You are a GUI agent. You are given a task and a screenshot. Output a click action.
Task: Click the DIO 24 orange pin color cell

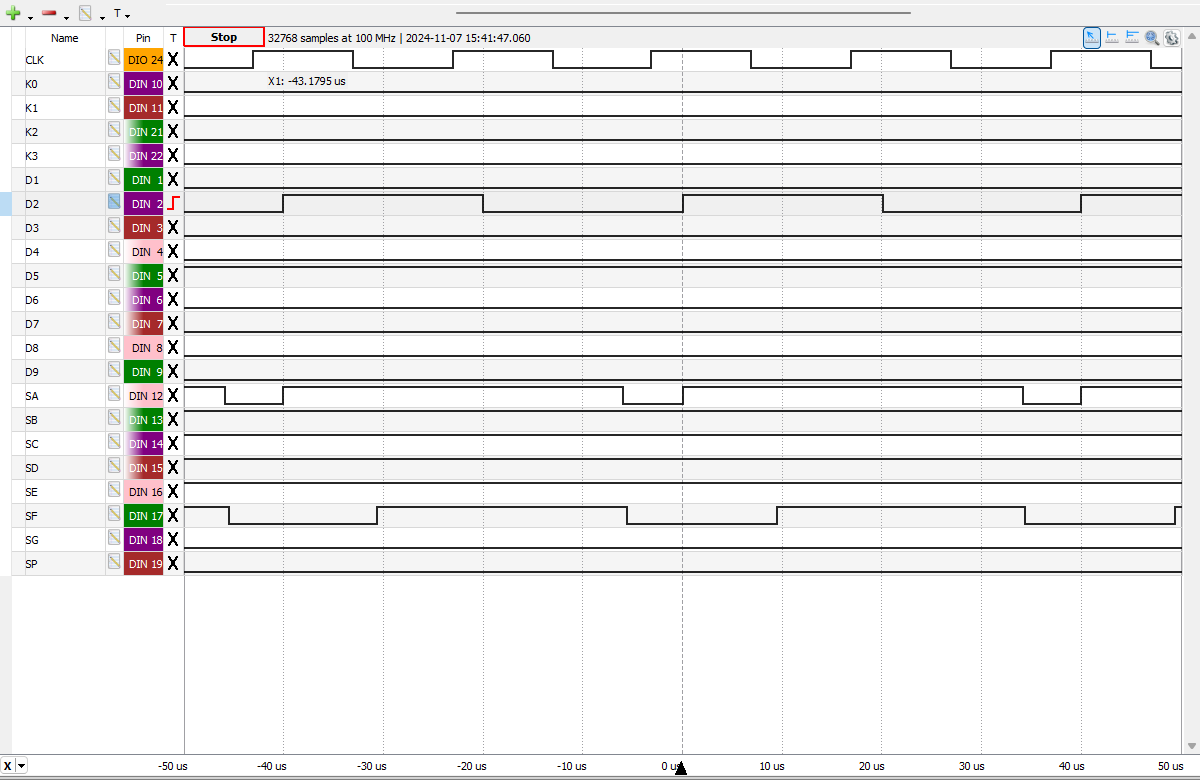[x=144, y=60]
